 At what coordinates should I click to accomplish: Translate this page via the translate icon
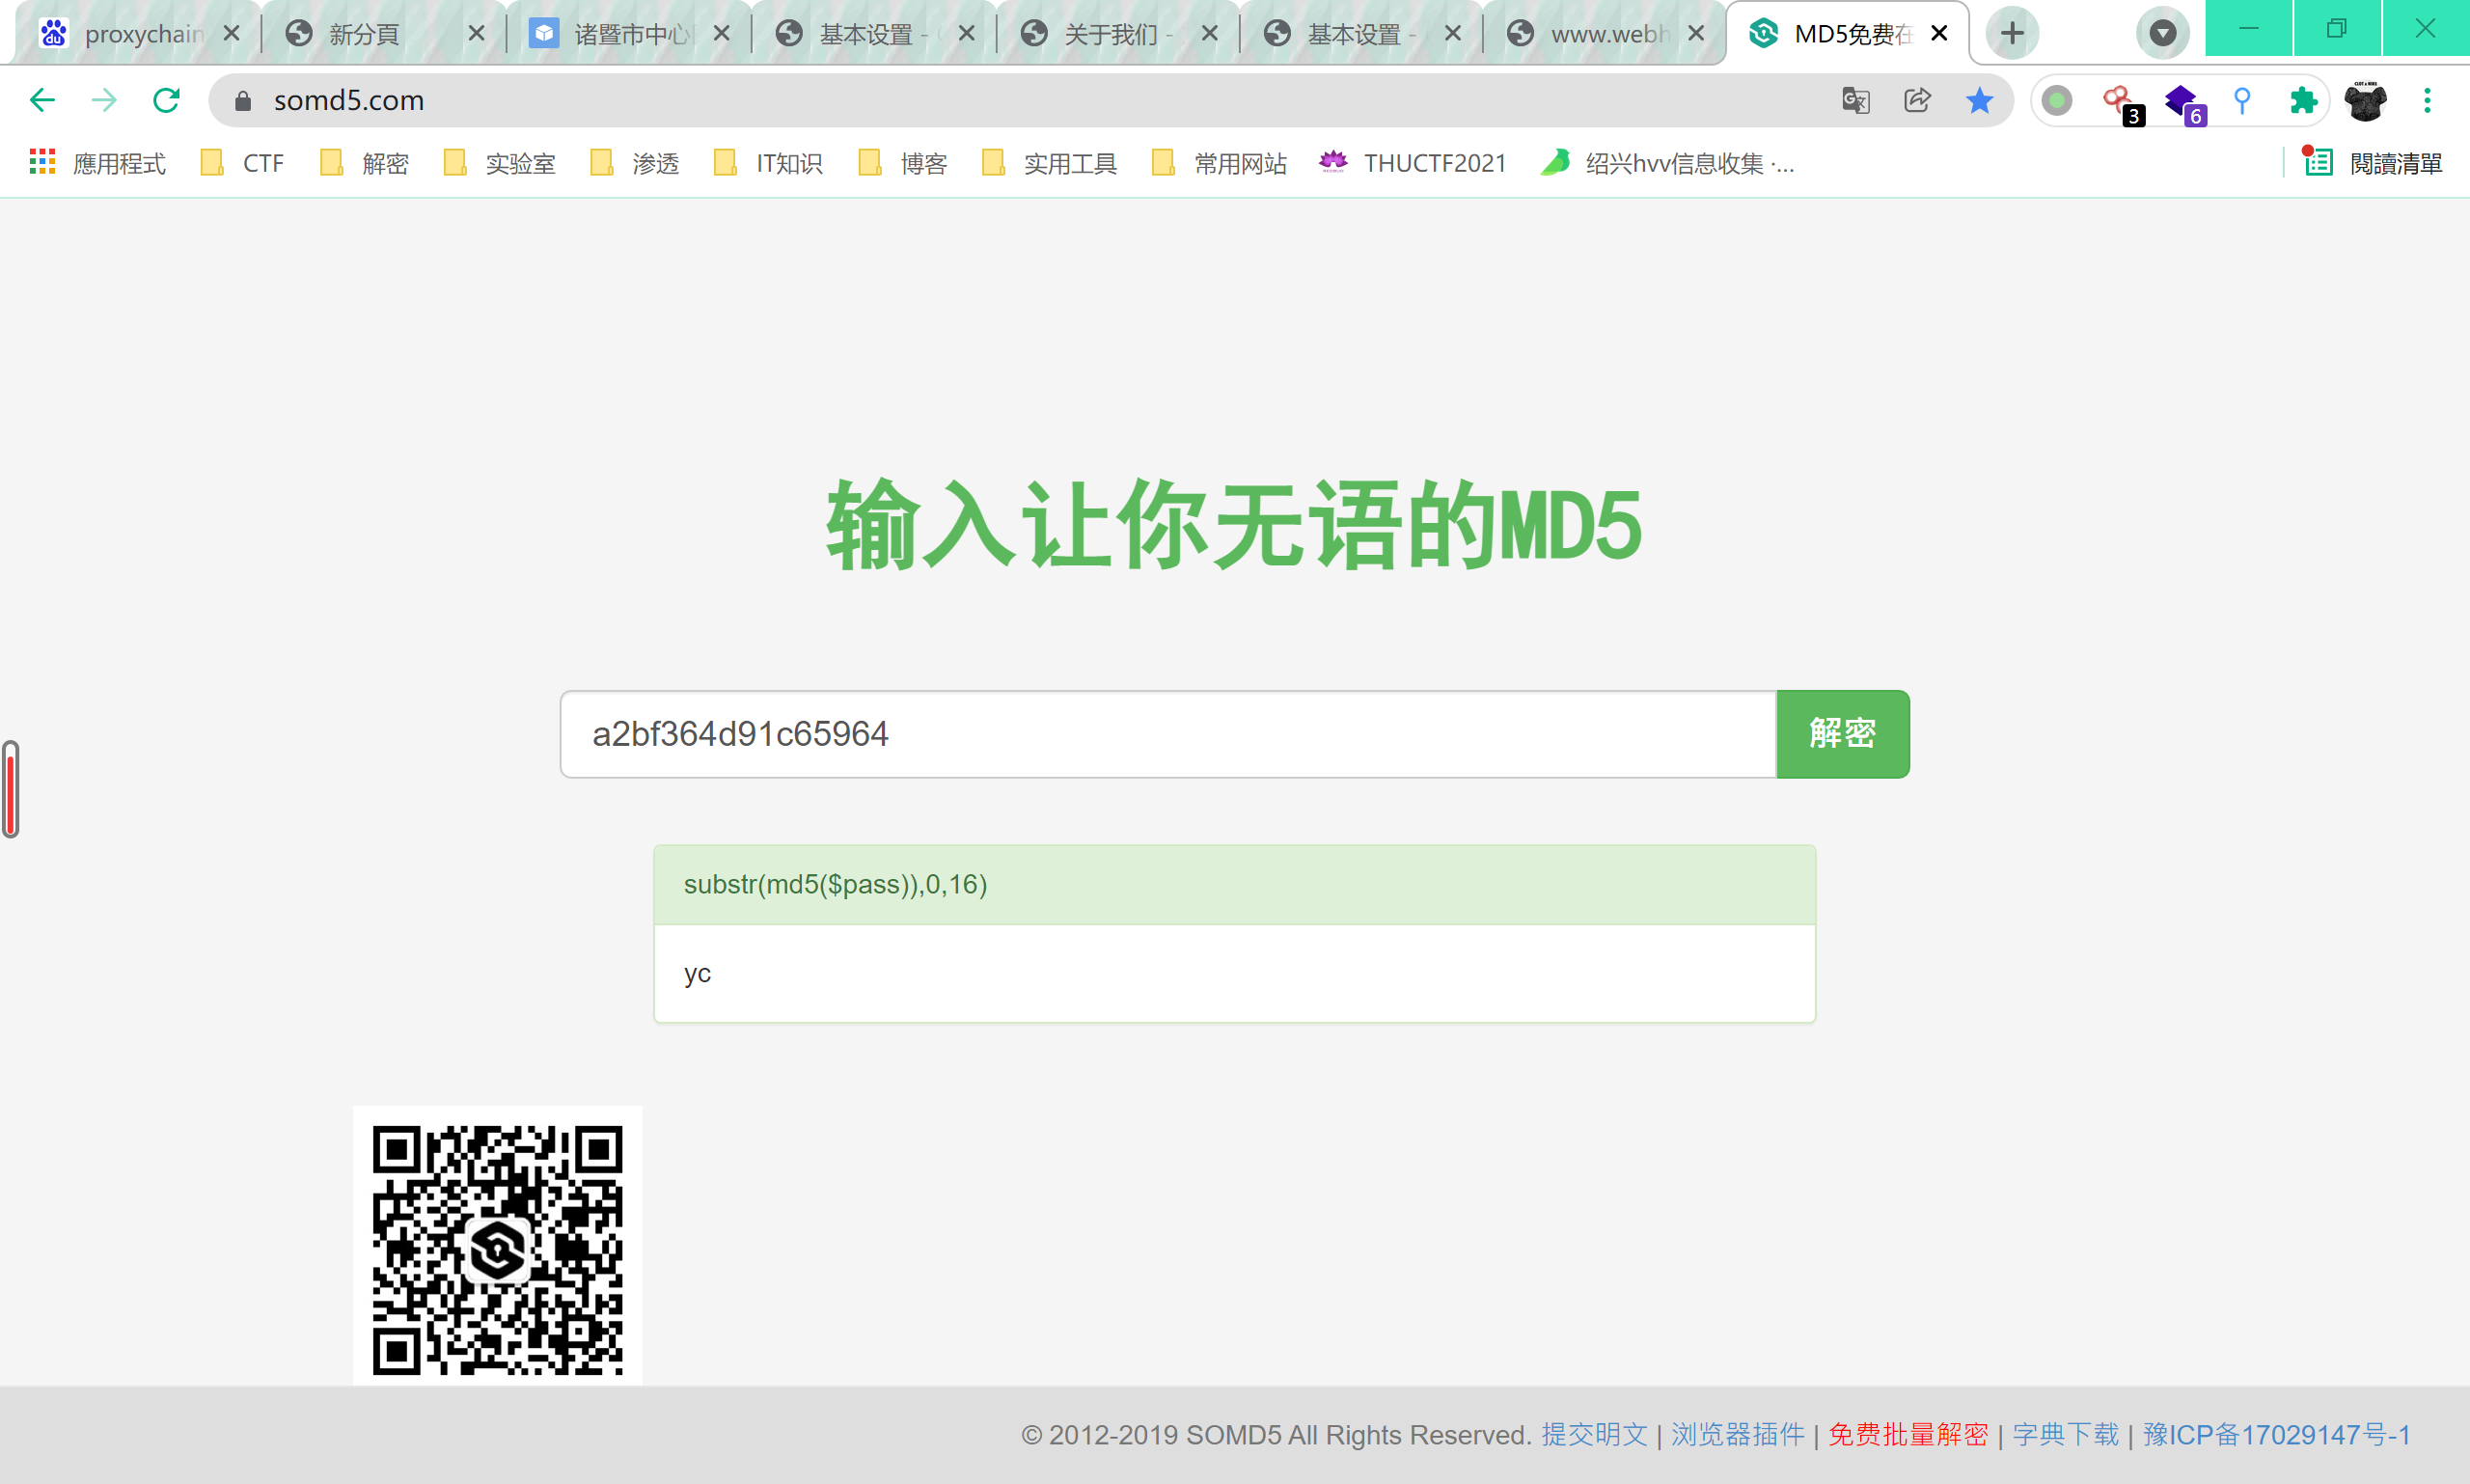point(1856,100)
